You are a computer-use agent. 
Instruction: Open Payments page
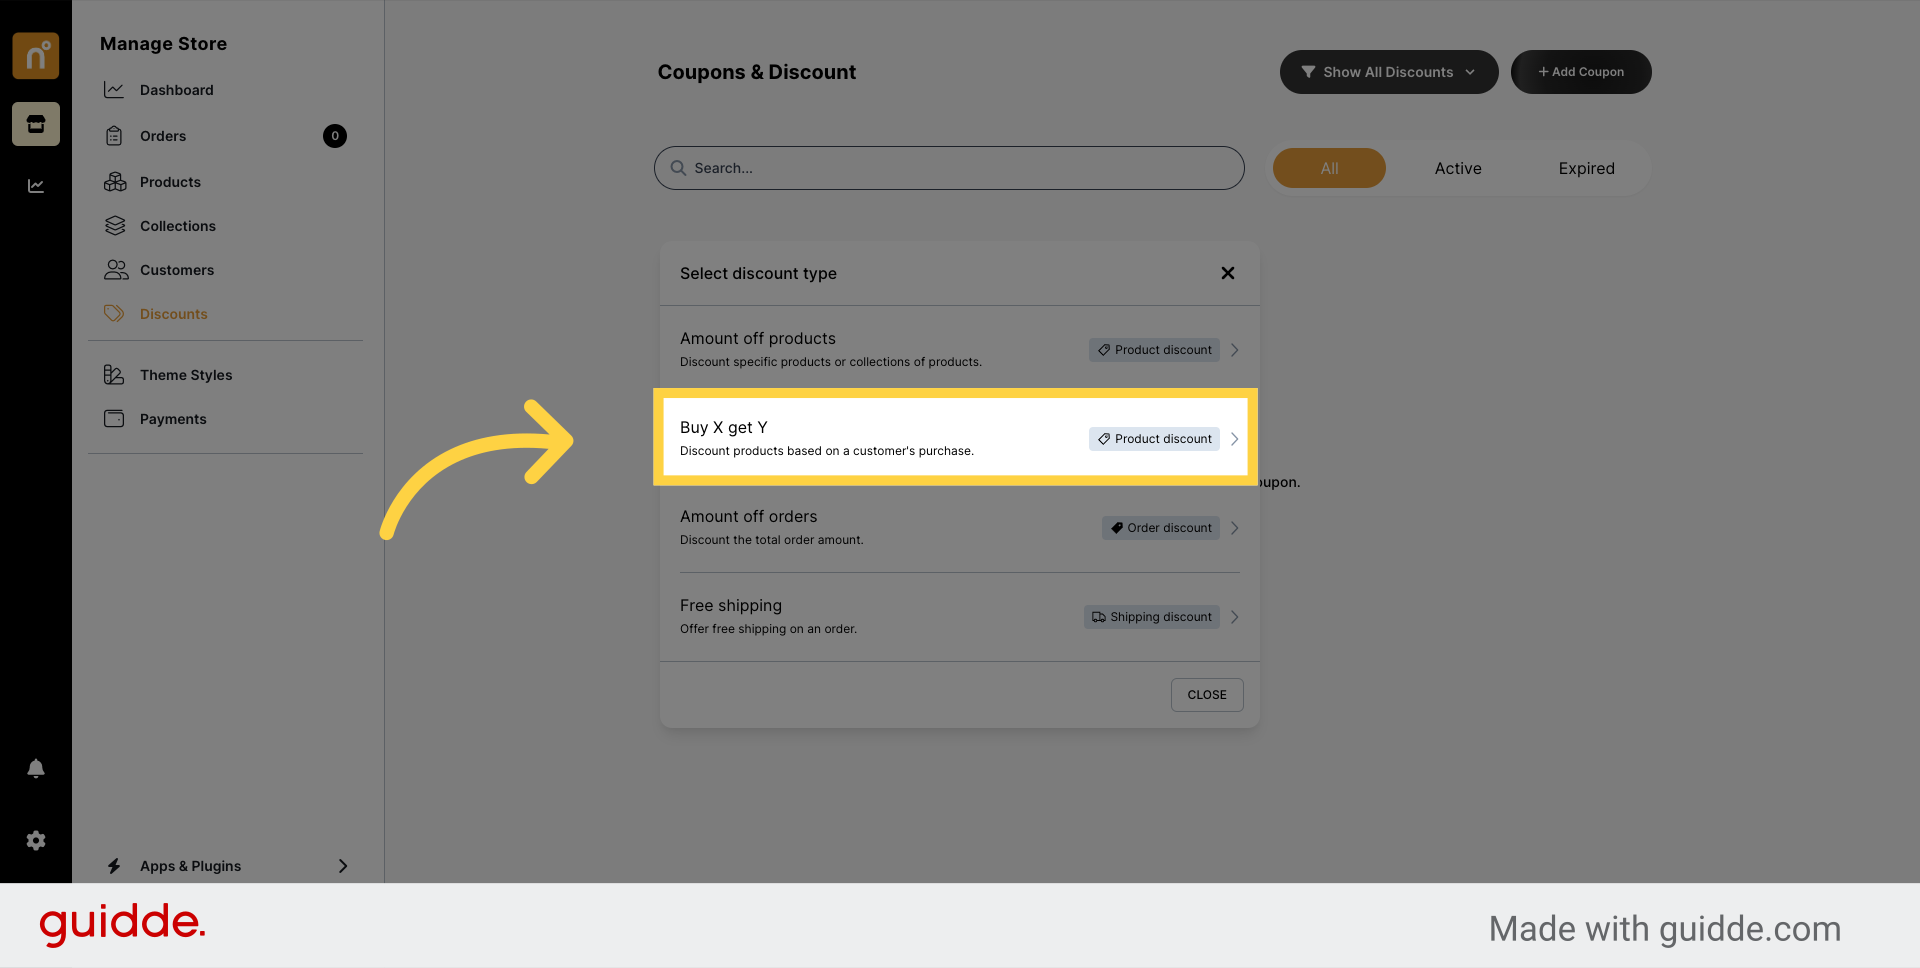tap(173, 419)
